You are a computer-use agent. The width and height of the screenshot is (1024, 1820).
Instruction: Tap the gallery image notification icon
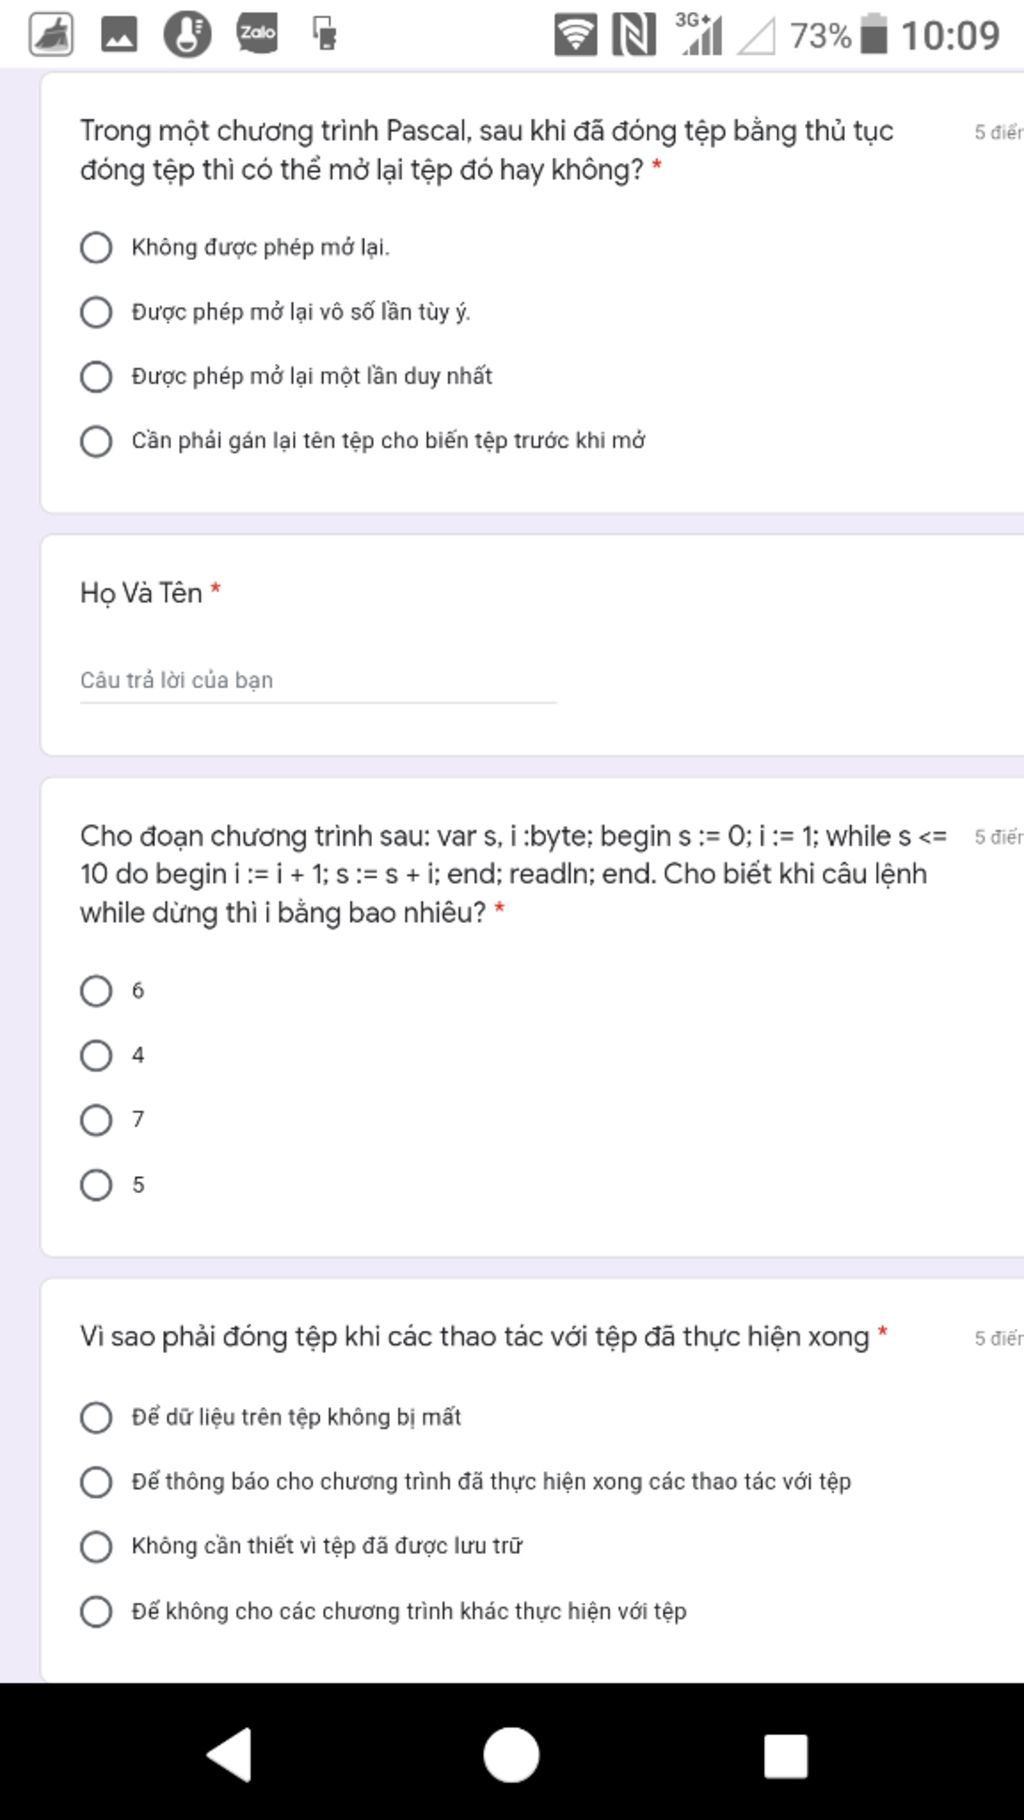(119, 34)
